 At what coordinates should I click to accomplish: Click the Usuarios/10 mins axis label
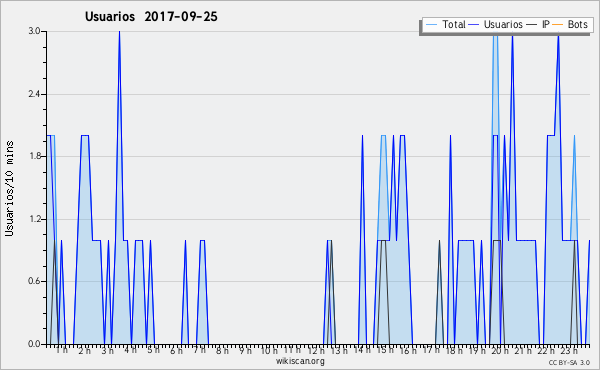click(x=9, y=188)
